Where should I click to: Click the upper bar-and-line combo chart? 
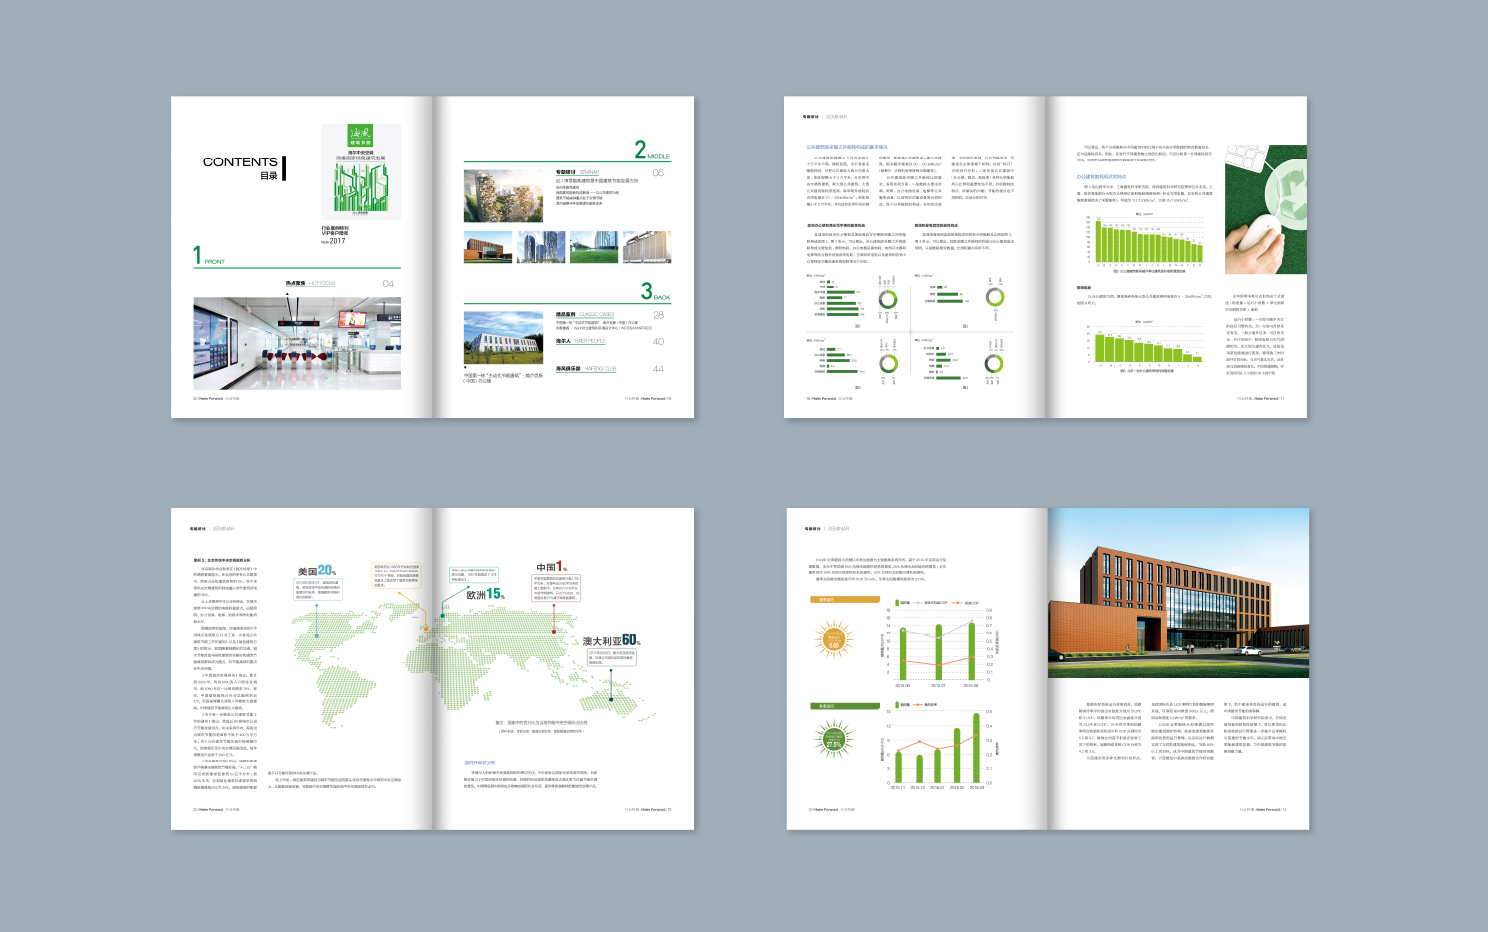(x=938, y=644)
